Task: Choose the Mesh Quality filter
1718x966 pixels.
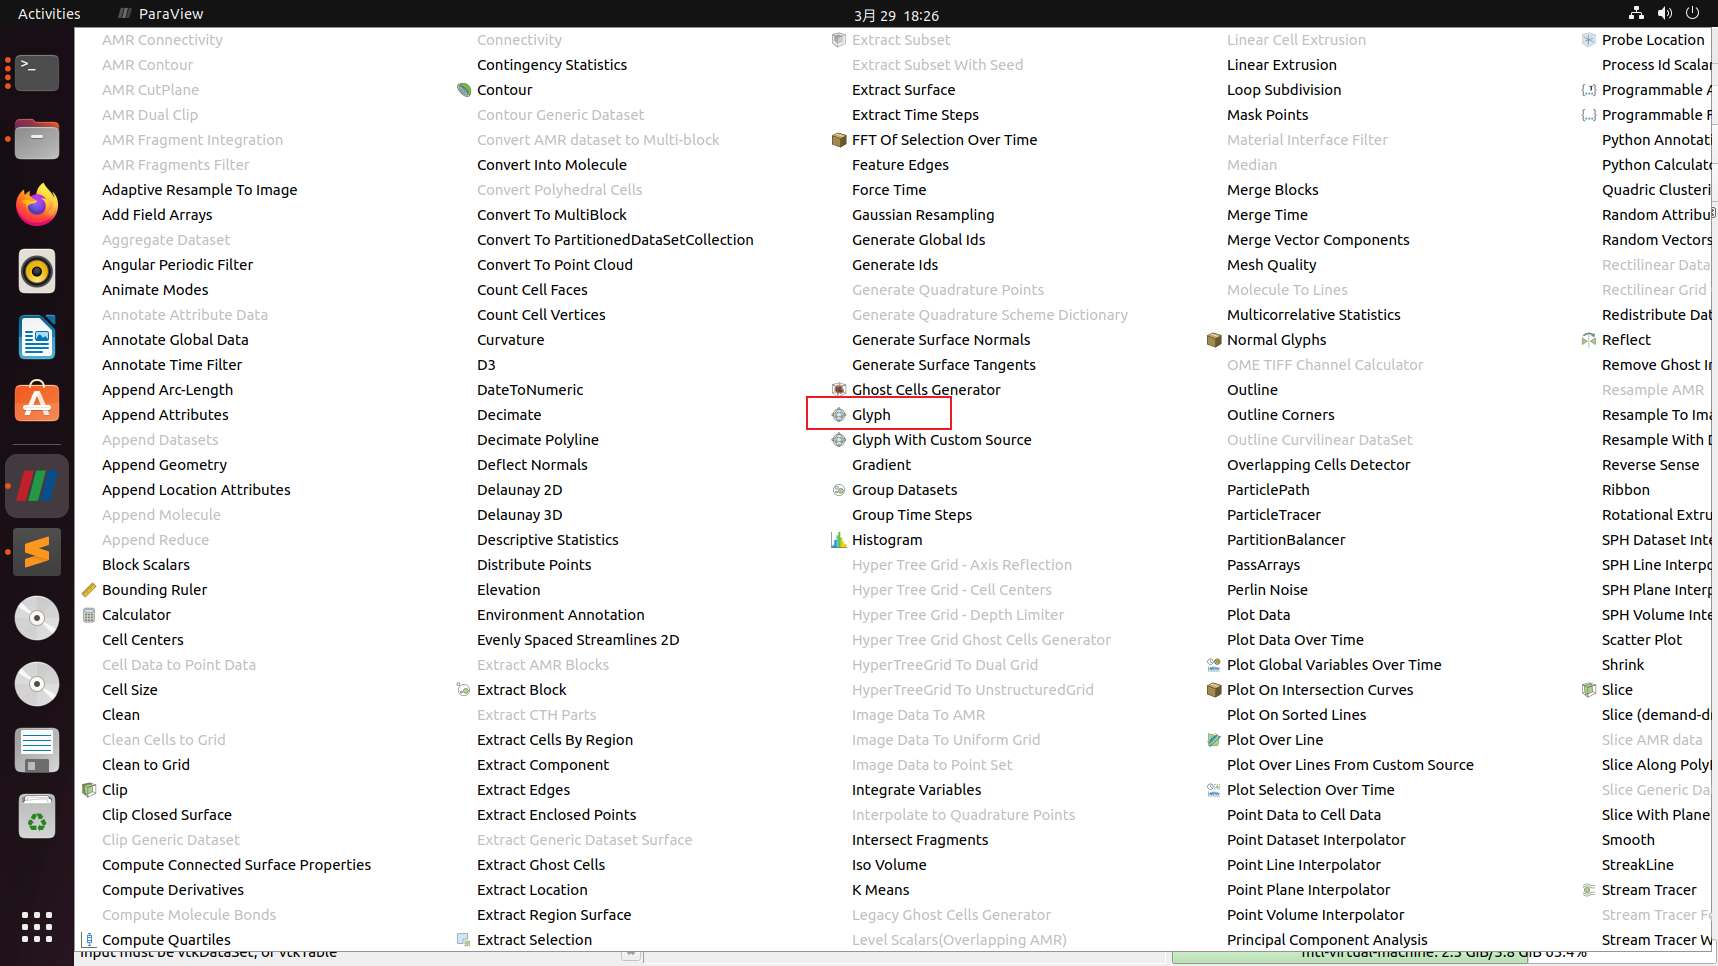Action: click(1271, 265)
